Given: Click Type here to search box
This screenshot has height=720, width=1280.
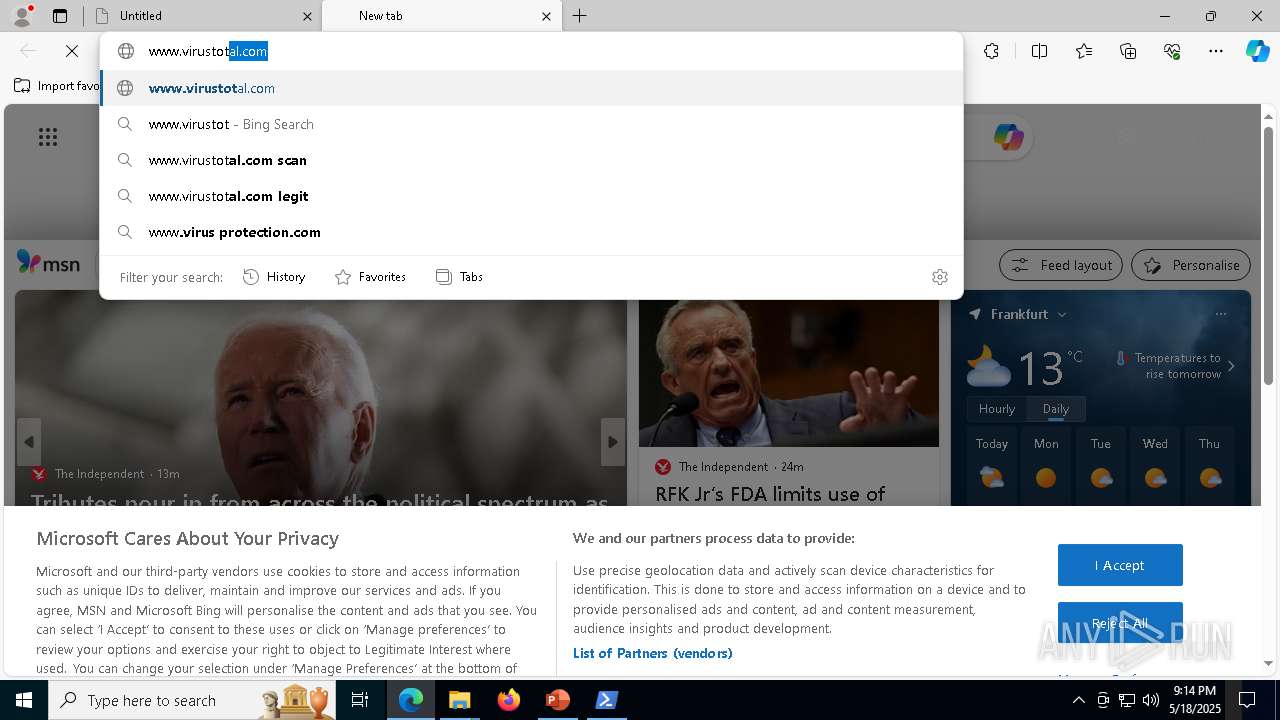Looking at the screenshot, I should click(x=192, y=700).
